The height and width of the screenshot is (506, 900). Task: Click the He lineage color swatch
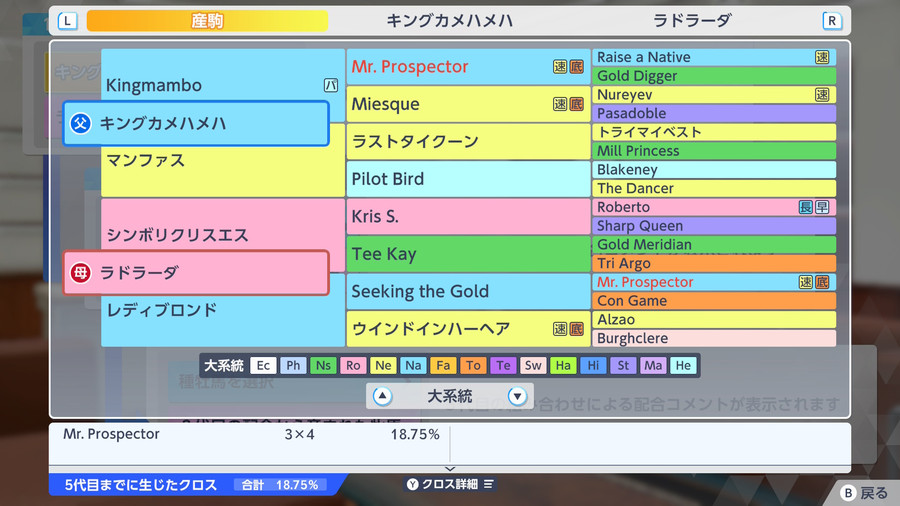point(683,365)
